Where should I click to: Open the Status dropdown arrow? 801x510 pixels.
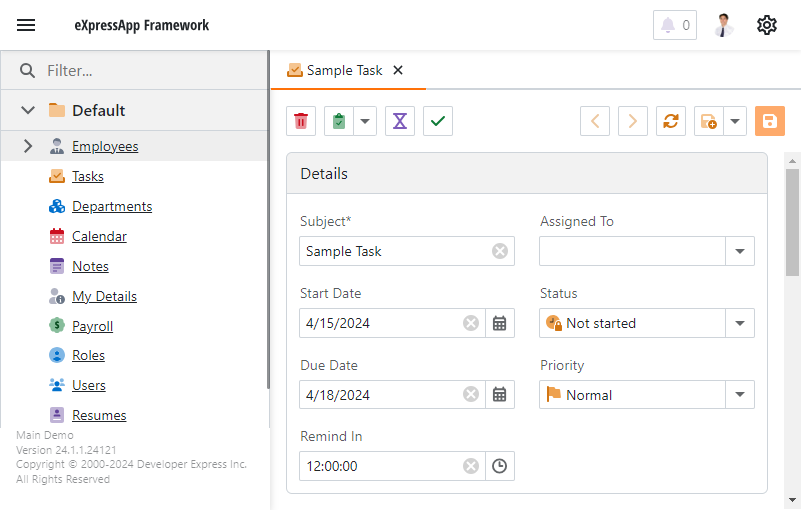740,323
